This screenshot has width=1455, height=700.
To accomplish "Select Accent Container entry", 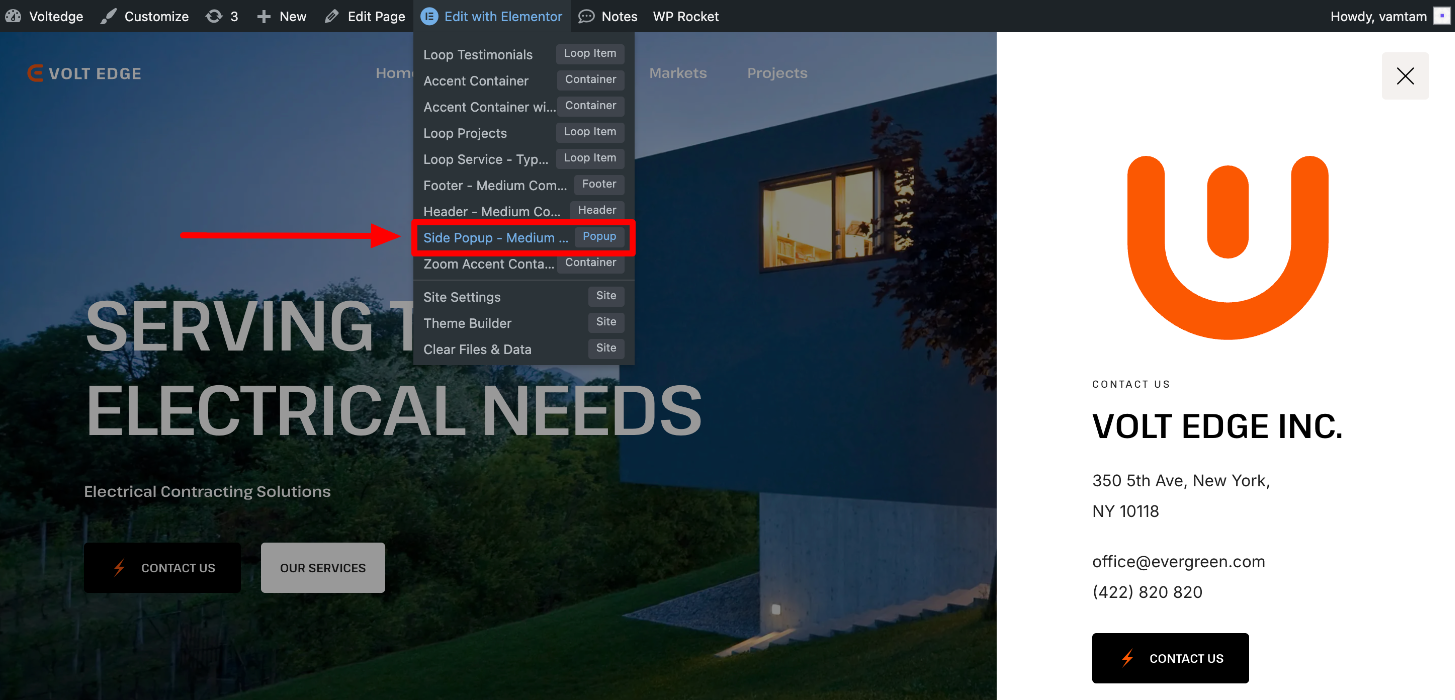I will coord(523,80).
